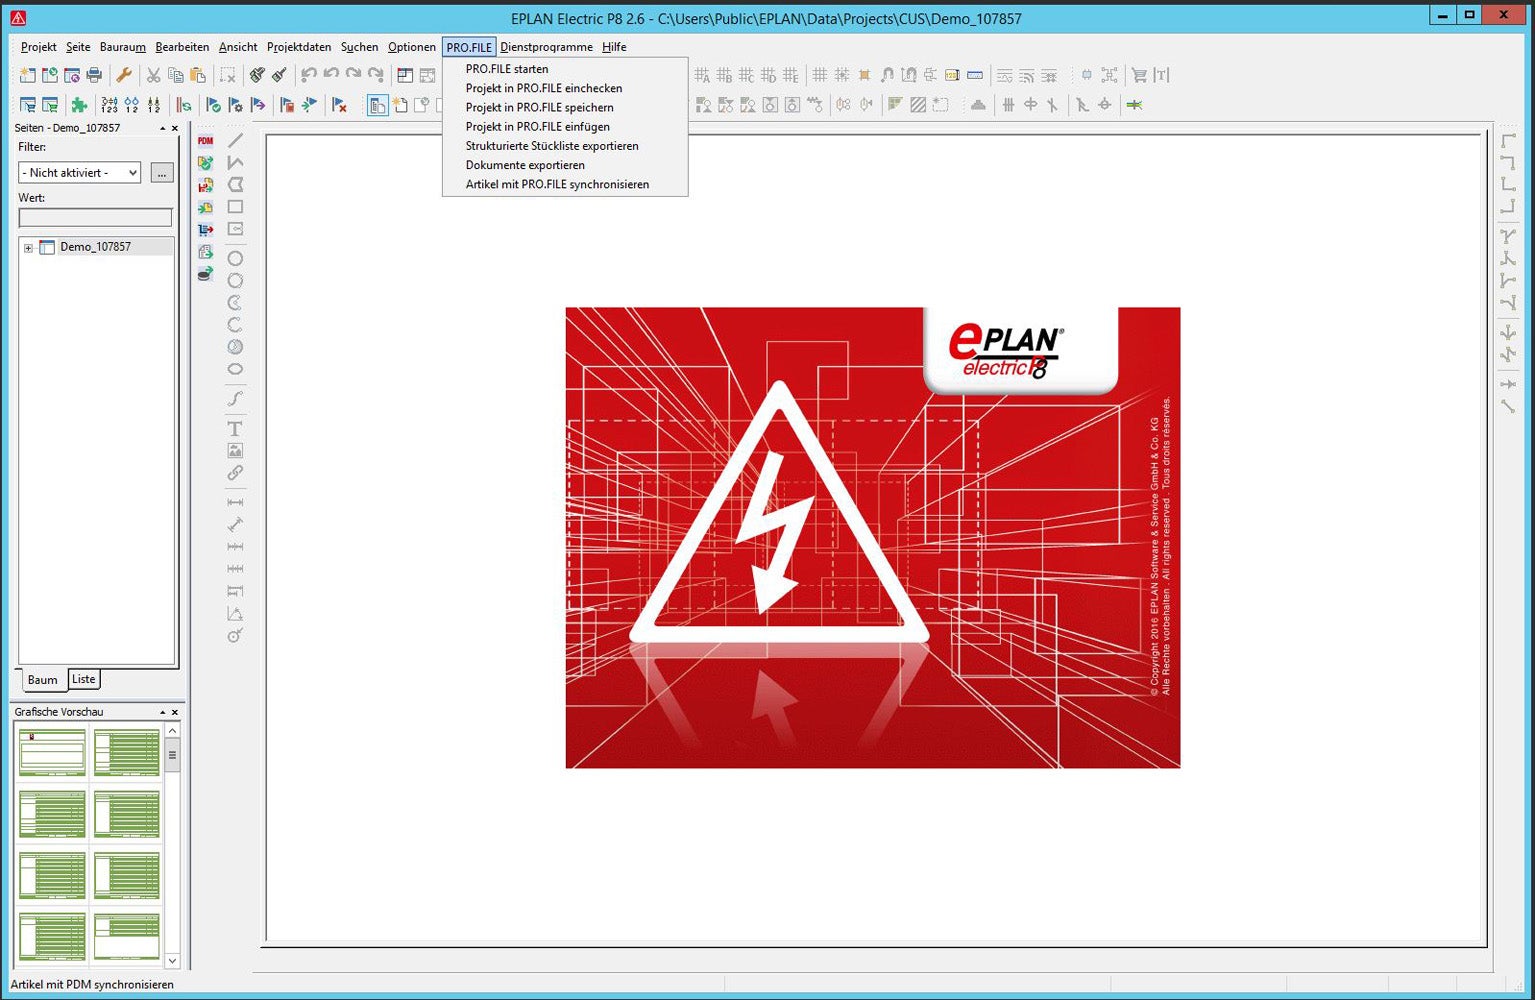Screen dimensions: 1535x1000
Task: Click the wrench settings icon
Action: (x=124, y=75)
